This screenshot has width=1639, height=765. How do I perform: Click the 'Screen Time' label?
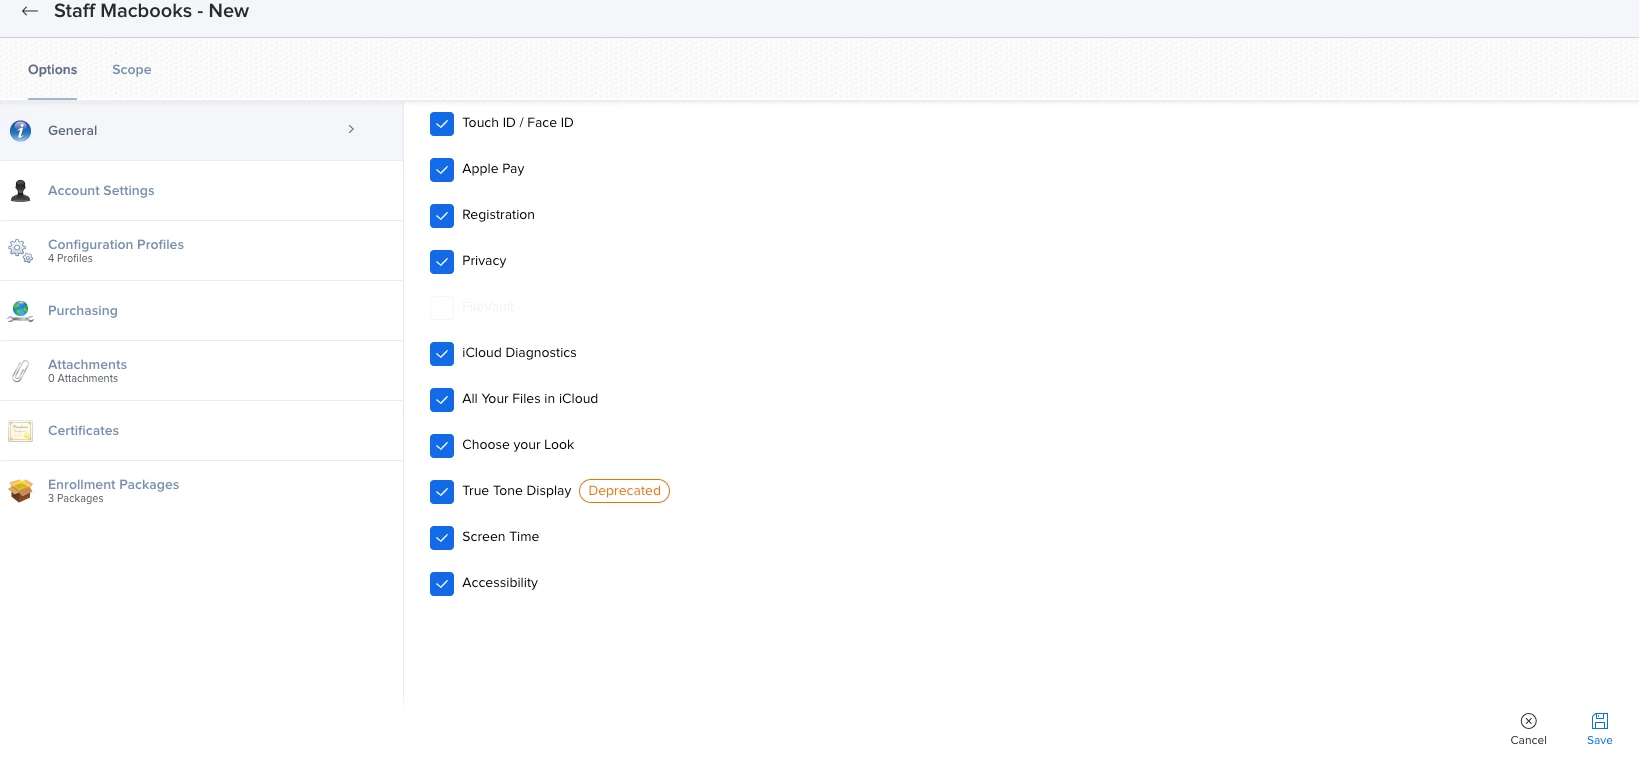500,537
